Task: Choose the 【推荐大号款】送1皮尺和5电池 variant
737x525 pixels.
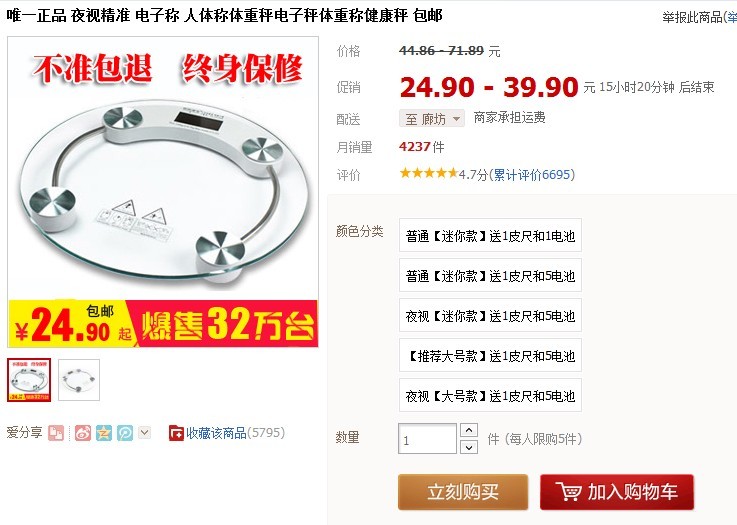Action: 490,355
